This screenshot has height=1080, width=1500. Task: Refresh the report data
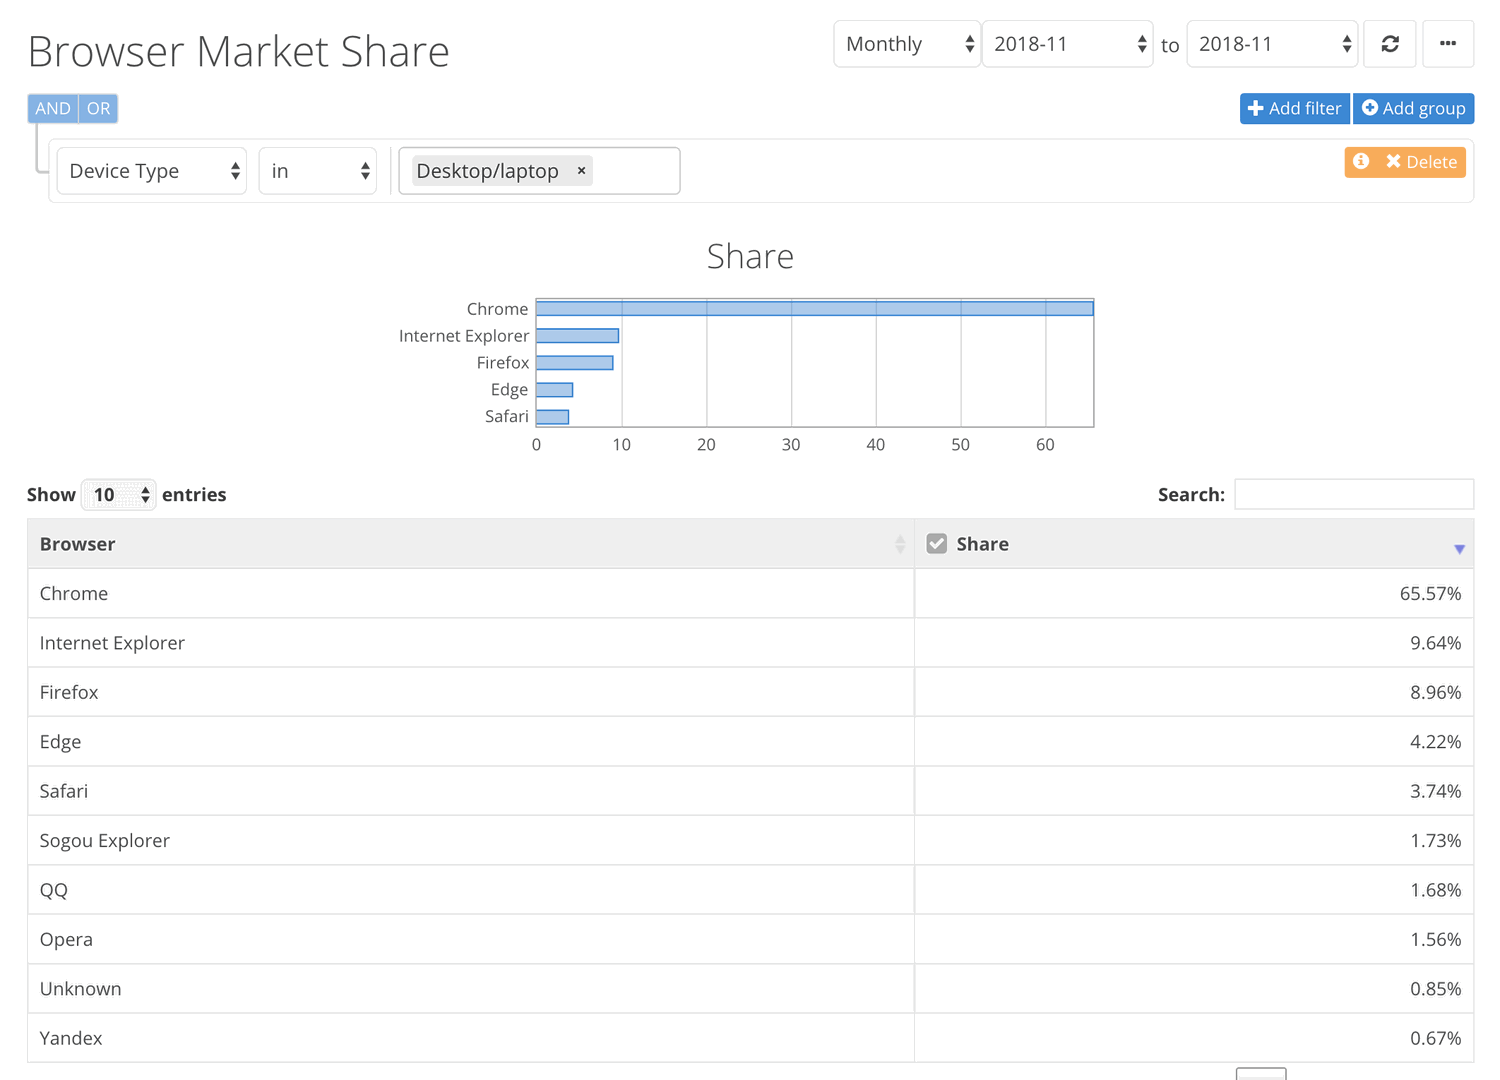1390,43
